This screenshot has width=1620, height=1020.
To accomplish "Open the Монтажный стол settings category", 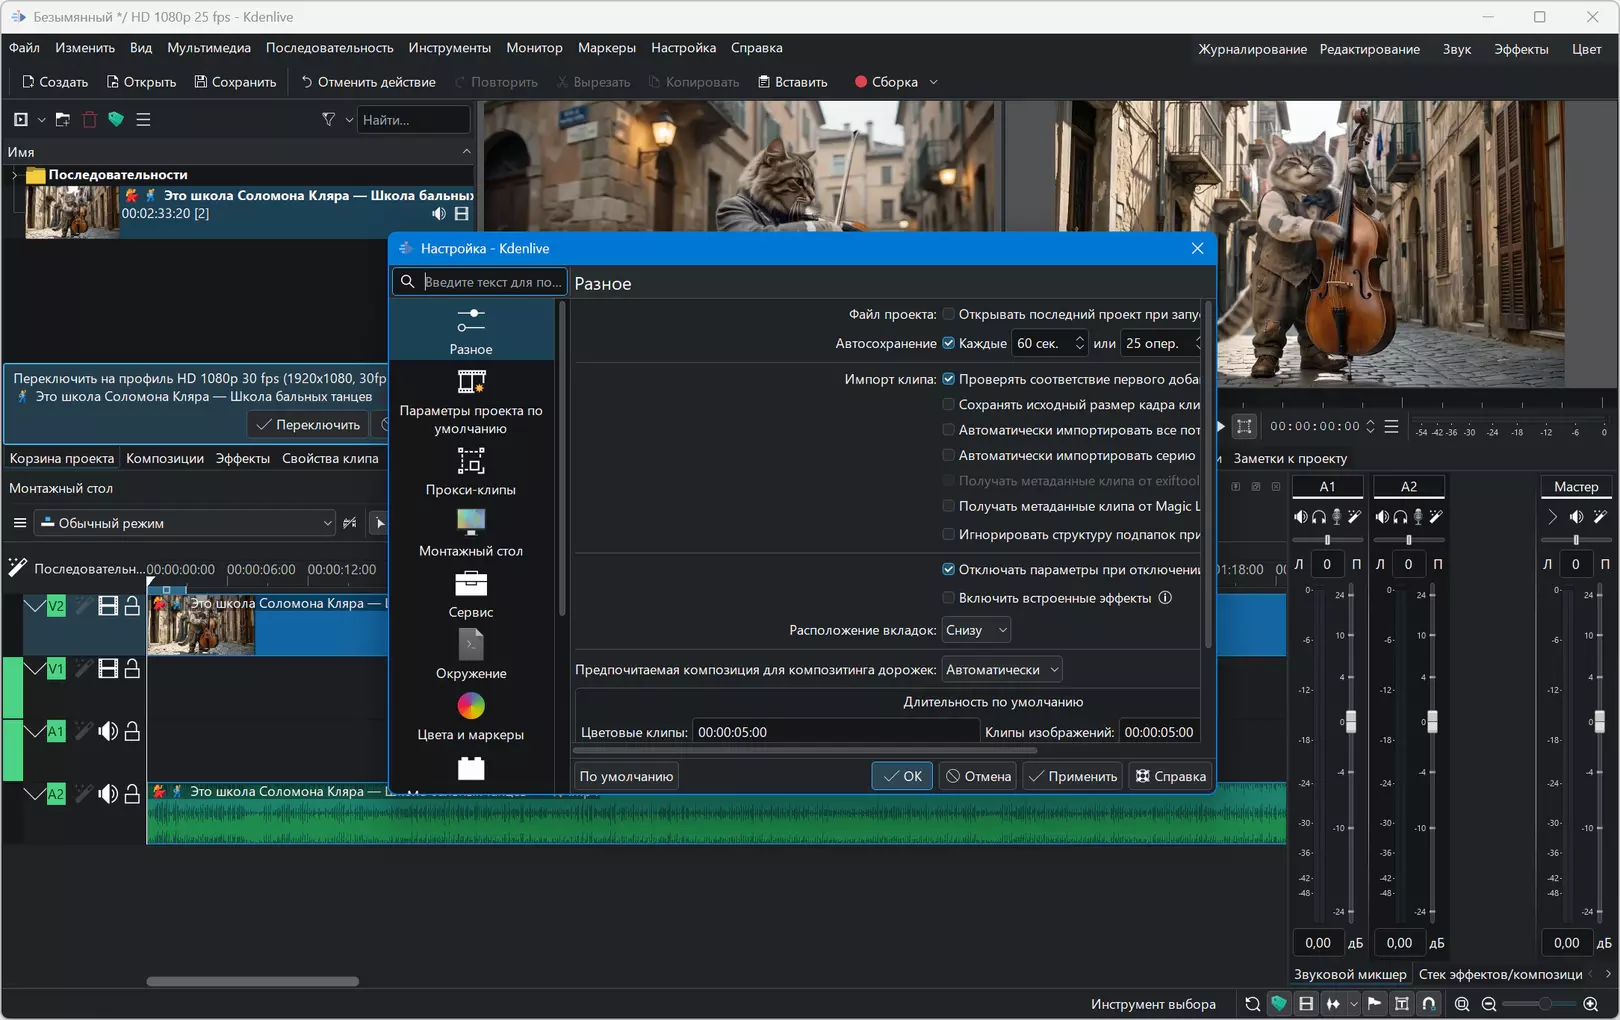I will 471,533.
